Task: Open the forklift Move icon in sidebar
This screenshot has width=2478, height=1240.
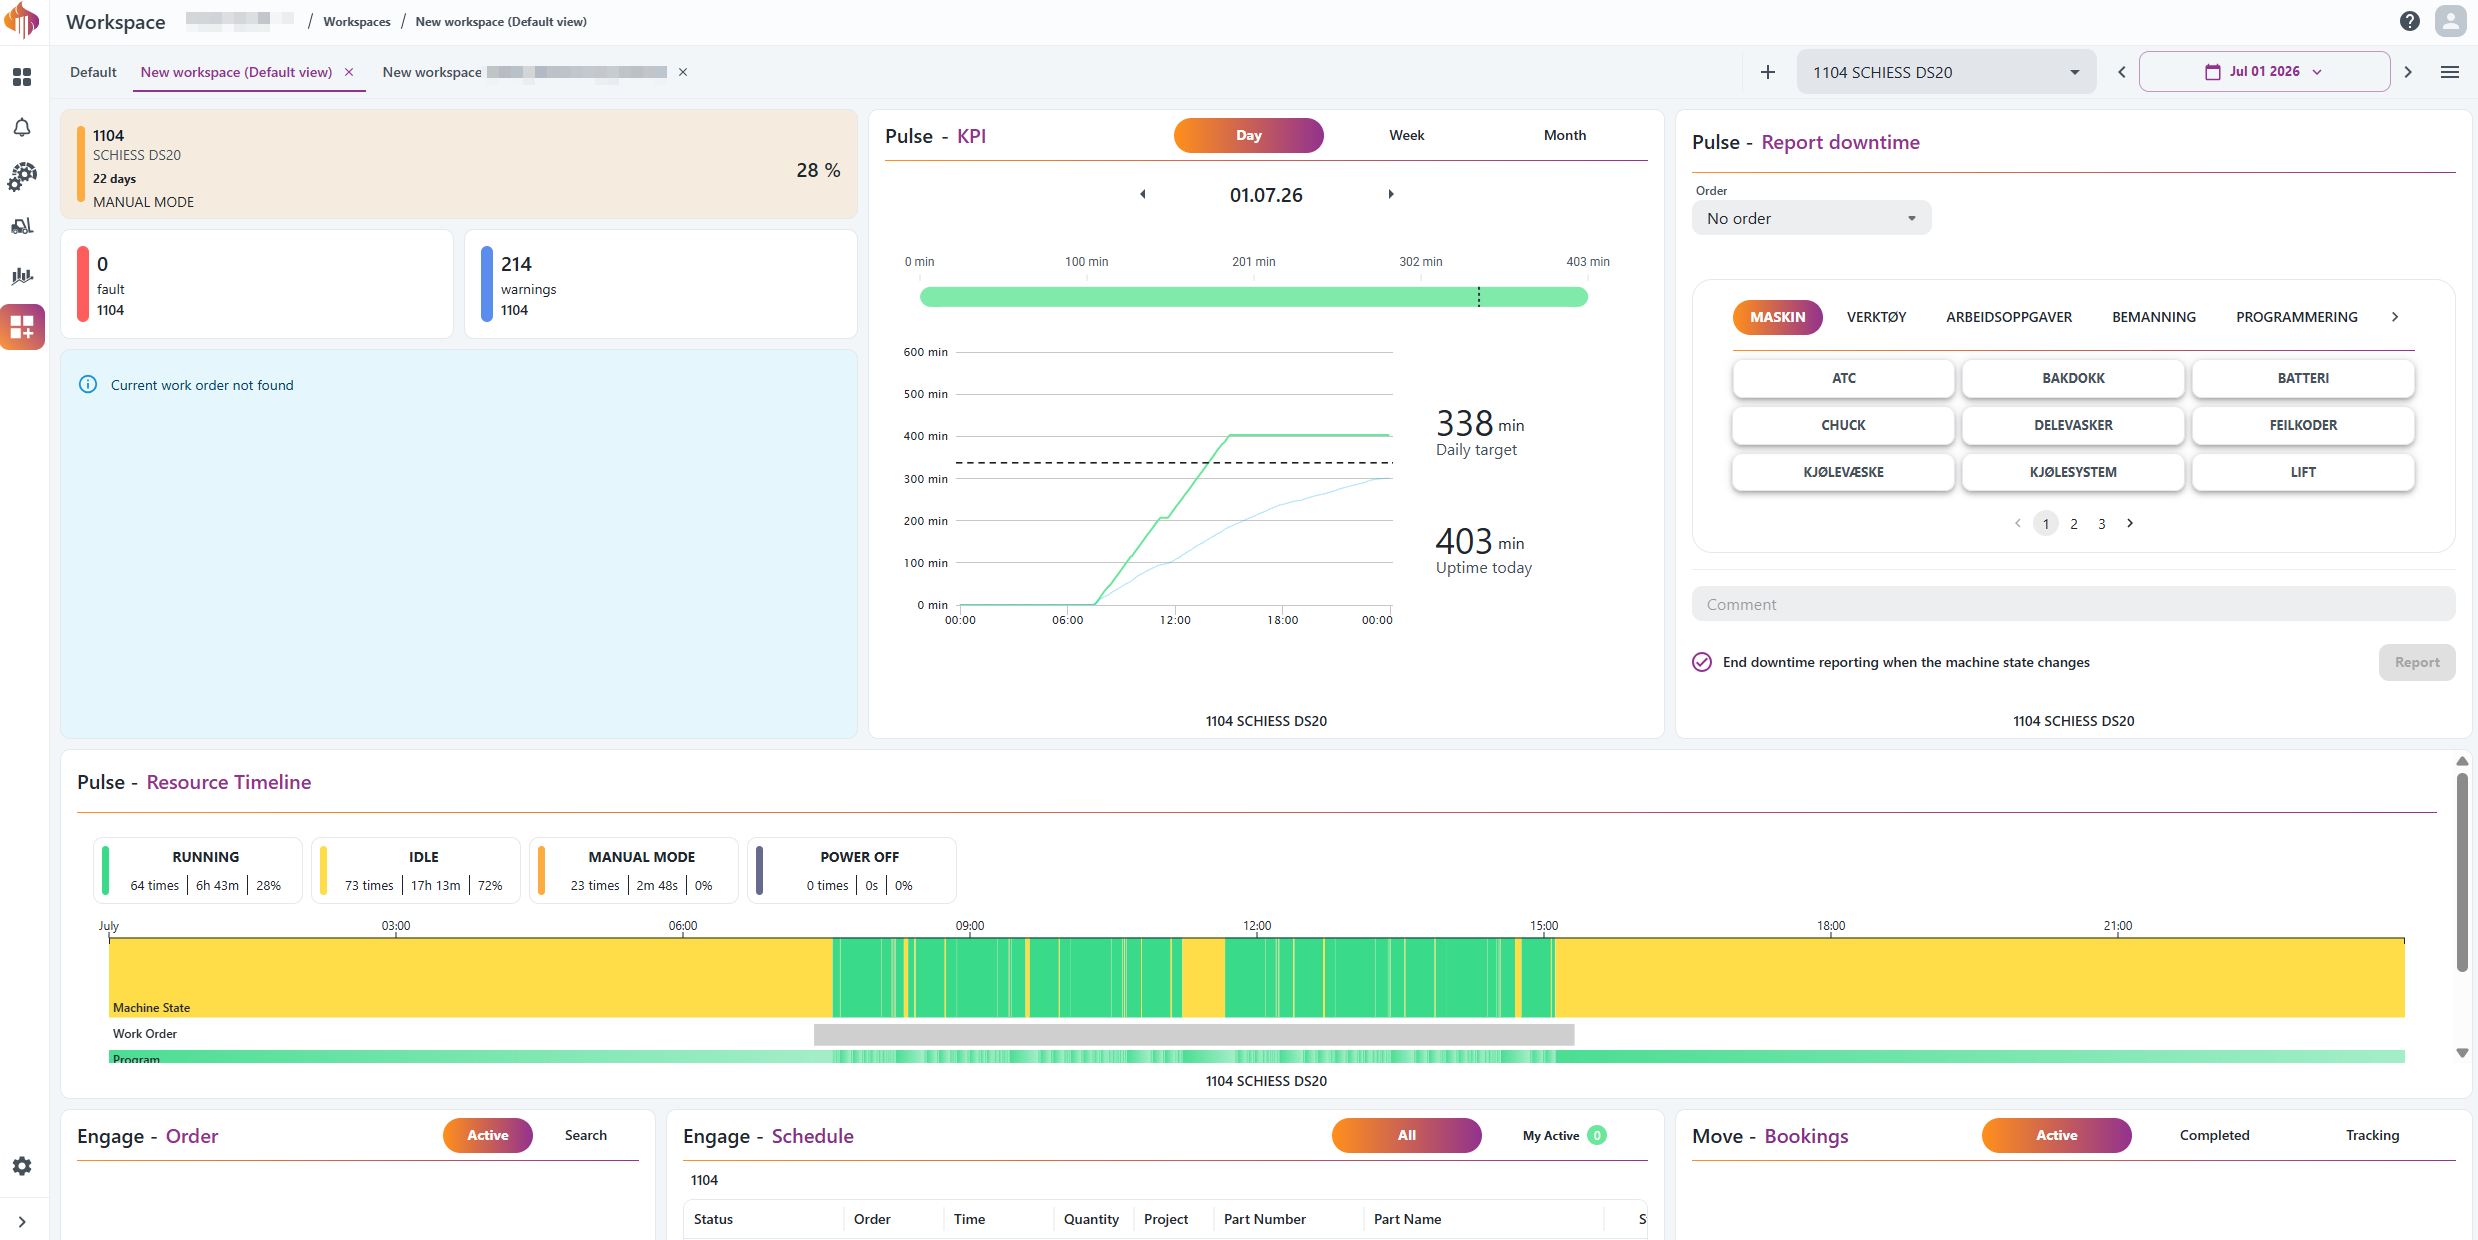Action: pyautogui.click(x=22, y=226)
